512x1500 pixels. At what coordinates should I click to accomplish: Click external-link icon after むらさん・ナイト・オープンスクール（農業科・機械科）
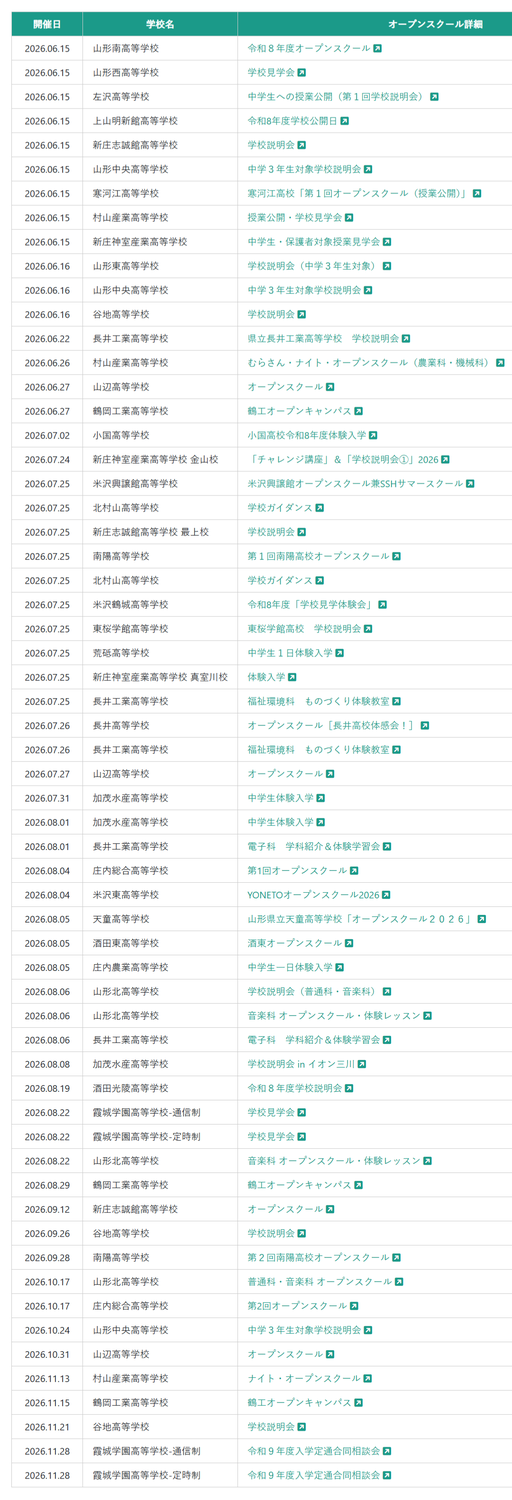pos(500,363)
